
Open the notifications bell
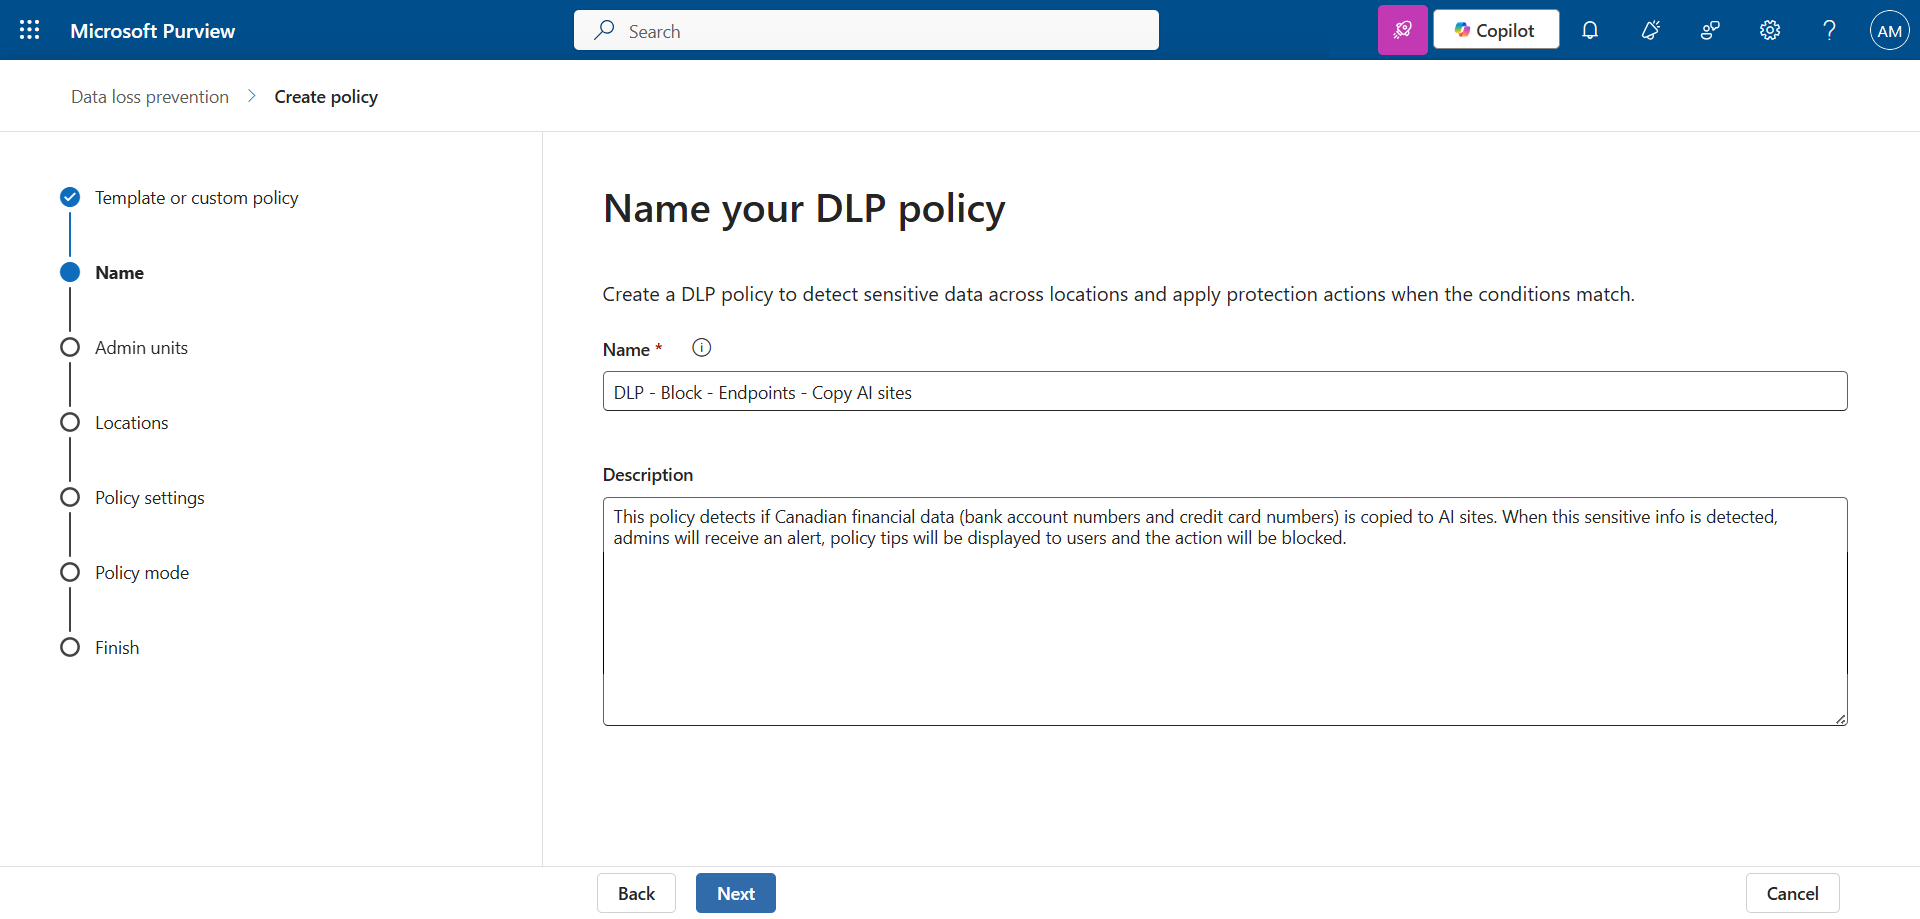[x=1589, y=30]
